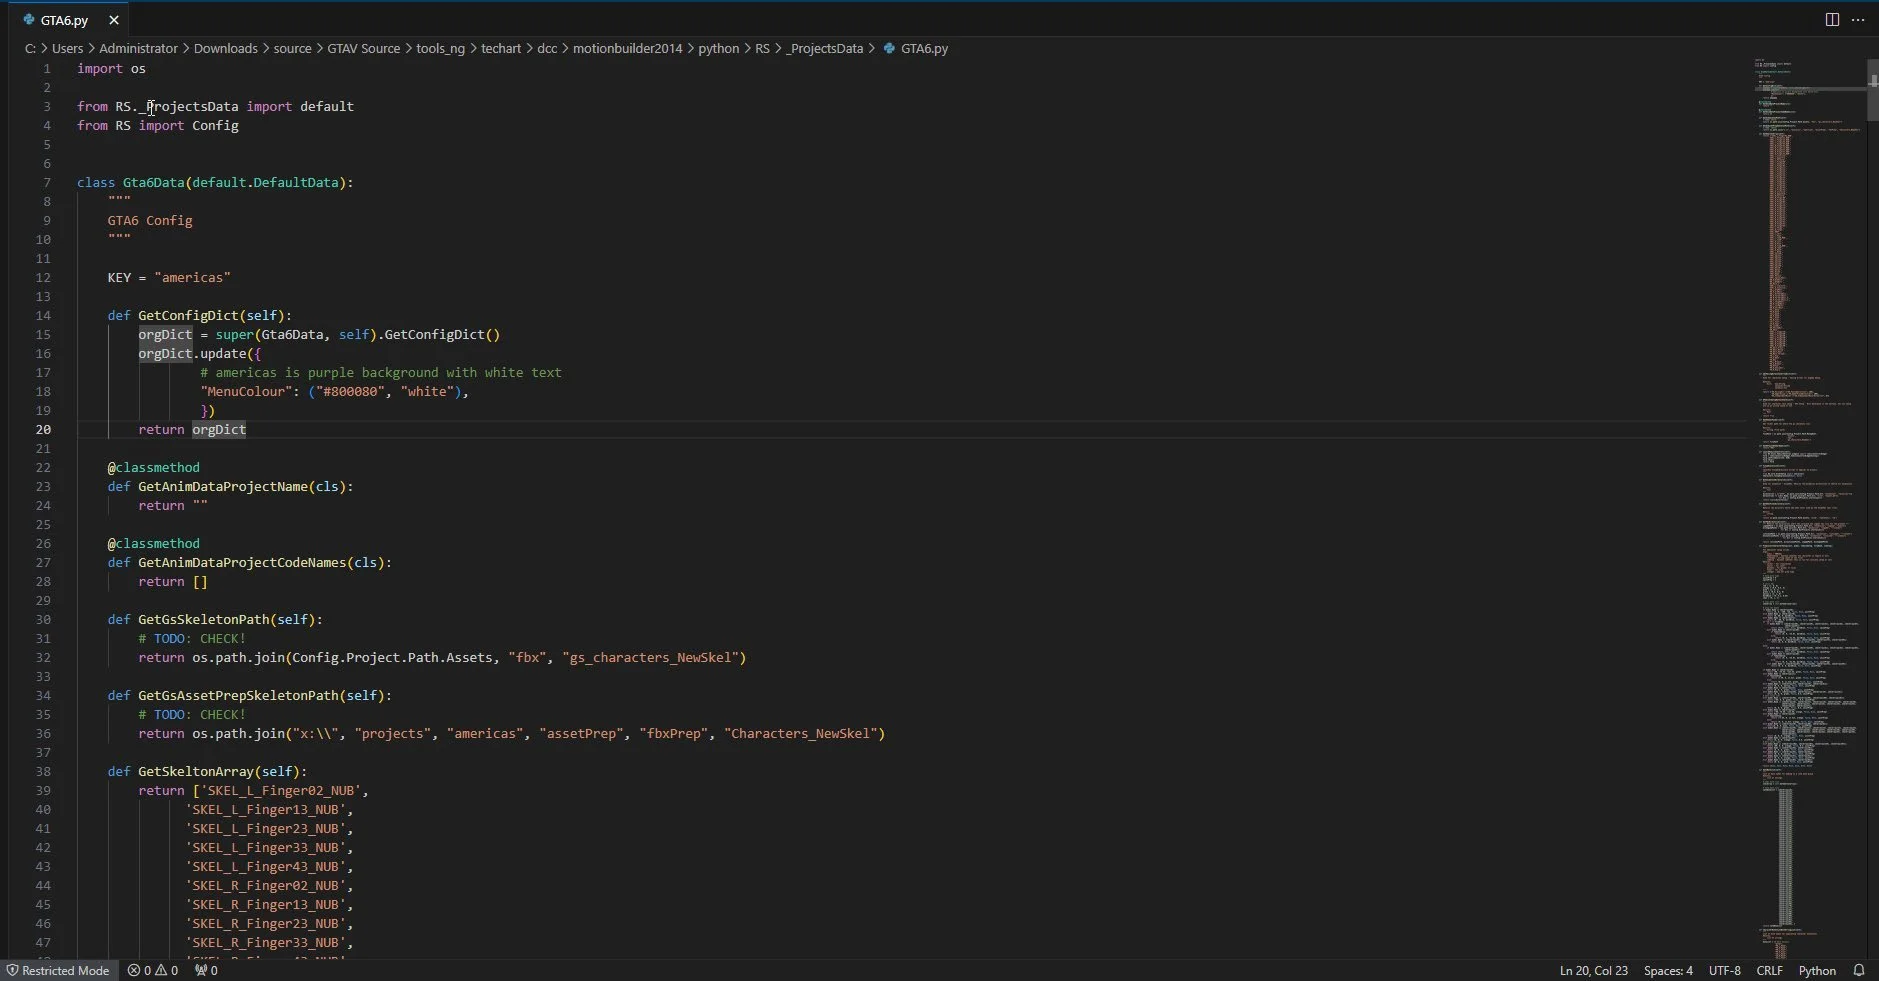Image resolution: width=1879 pixels, height=981 pixels.
Task: Open the Spaces: 4 indentation setting
Action: tap(1668, 970)
